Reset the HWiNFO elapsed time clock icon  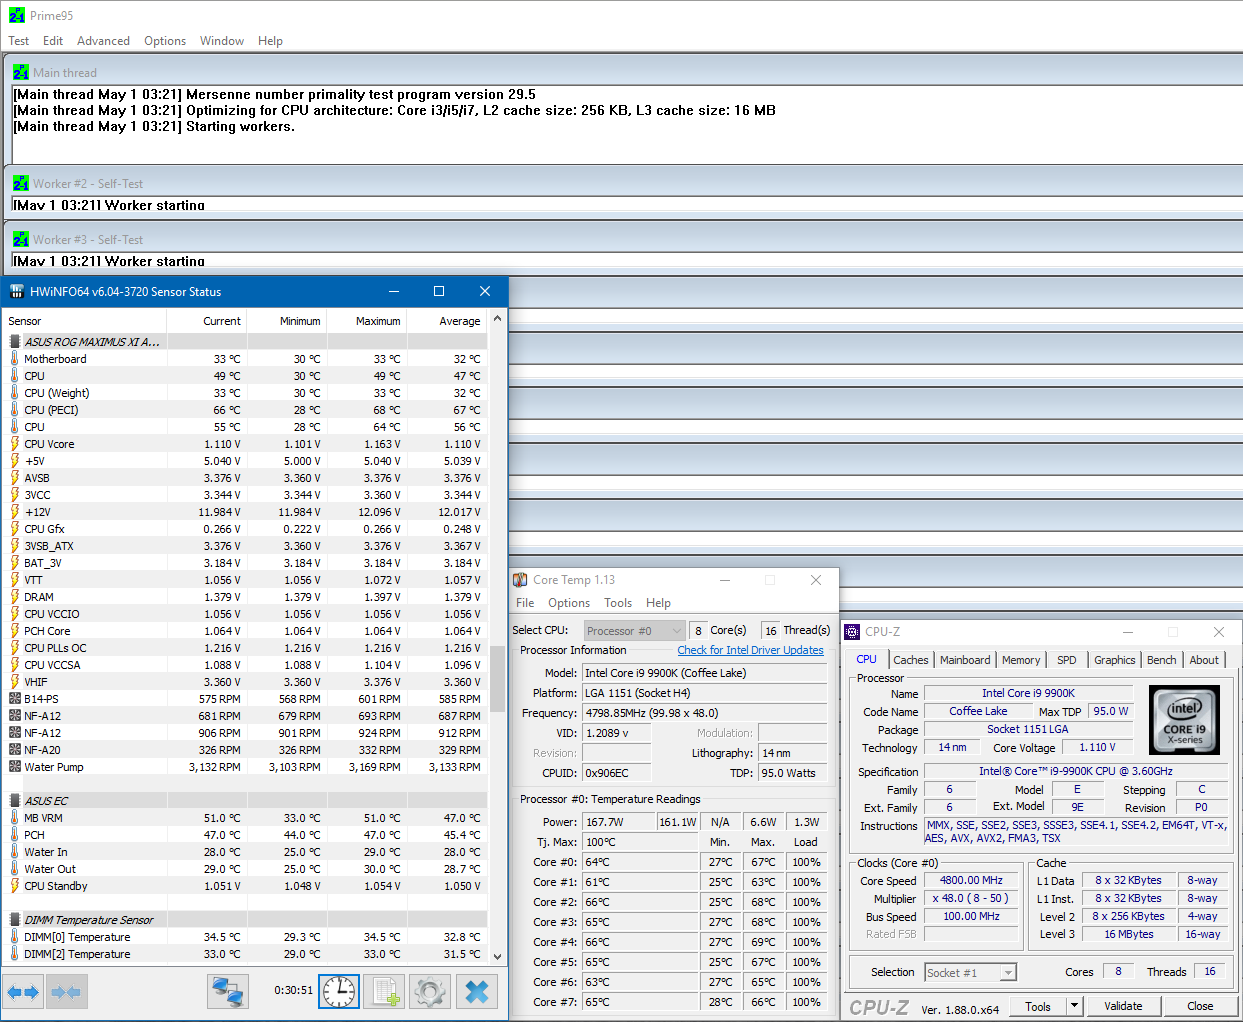coord(339,992)
